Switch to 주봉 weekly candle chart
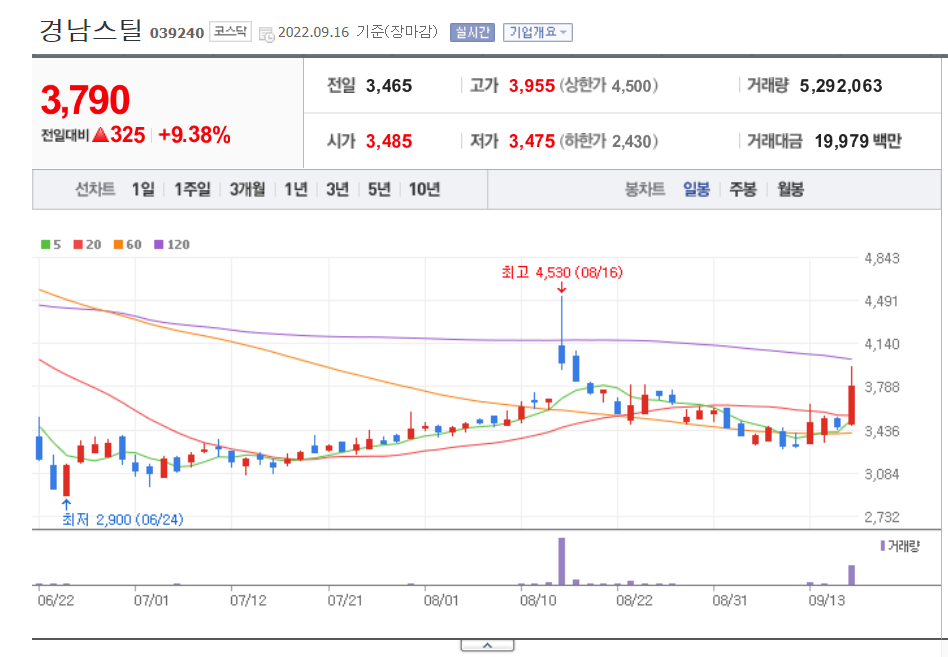Viewport: 948px width, 657px height. pos(743,189)
